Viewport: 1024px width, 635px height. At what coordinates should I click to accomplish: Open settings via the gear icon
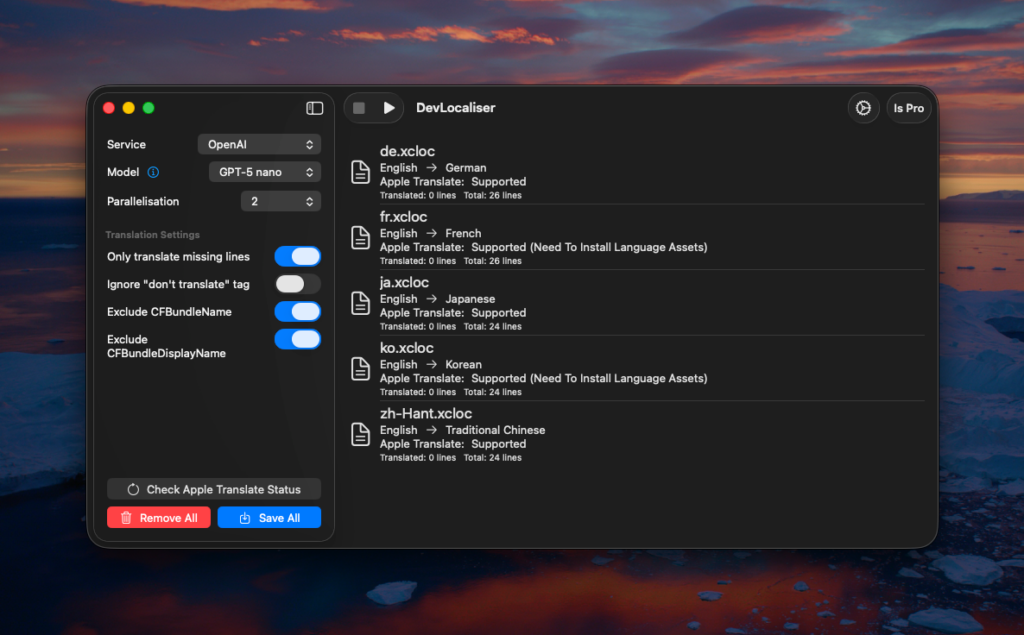[x=863, y=108]
